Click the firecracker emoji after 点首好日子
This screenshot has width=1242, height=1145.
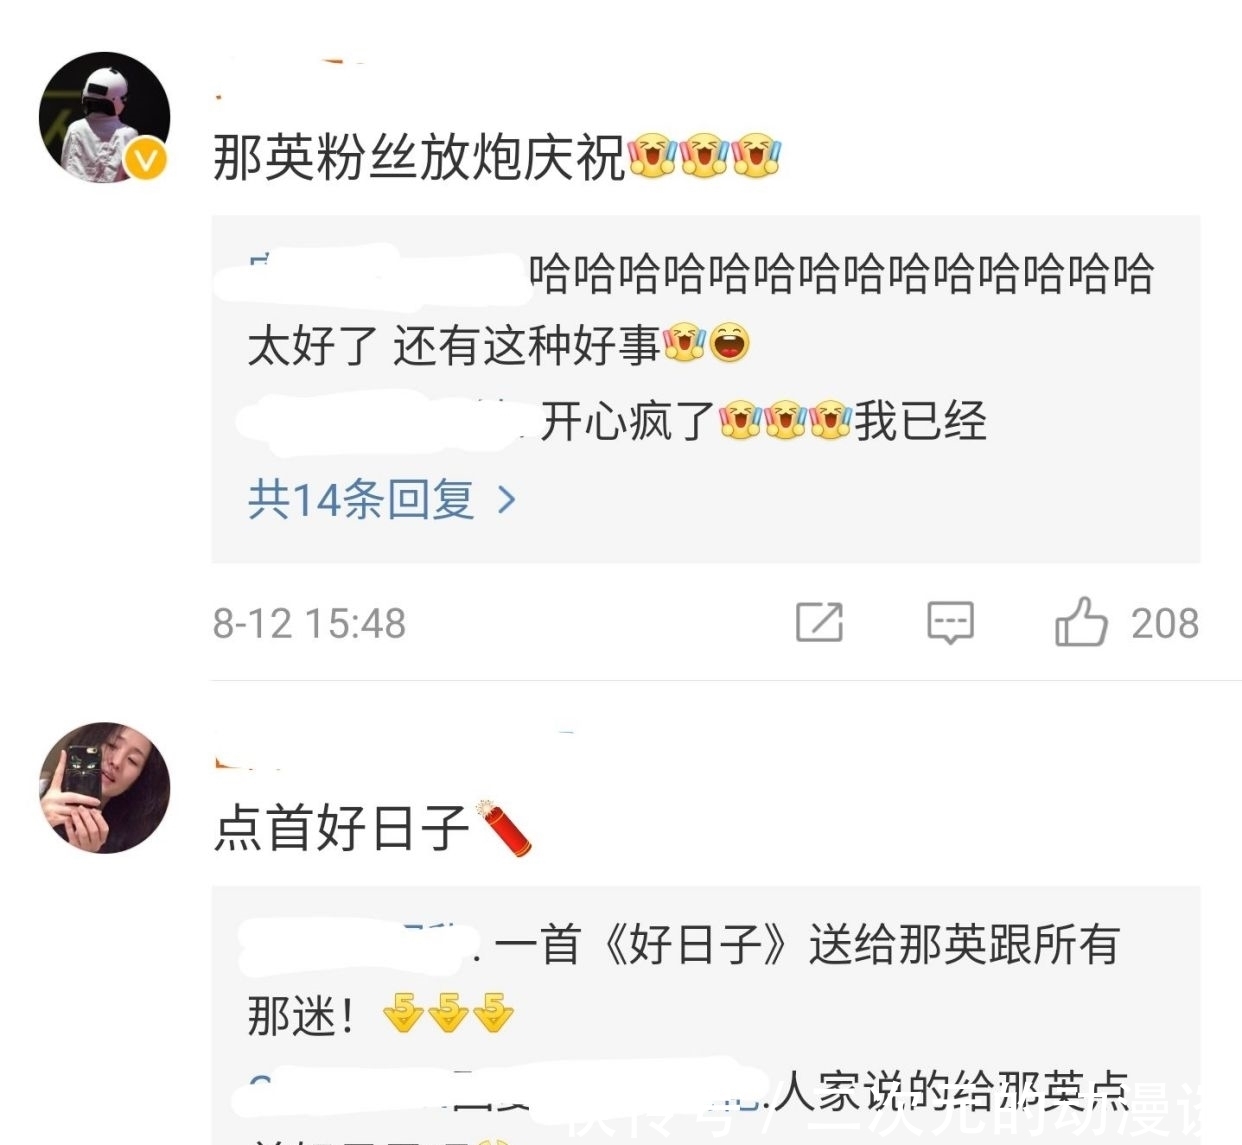[504, 827]
